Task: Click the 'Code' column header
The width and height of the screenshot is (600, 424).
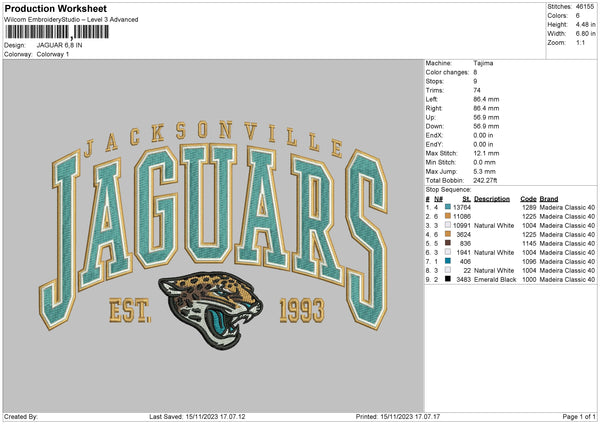Action: 528,199
